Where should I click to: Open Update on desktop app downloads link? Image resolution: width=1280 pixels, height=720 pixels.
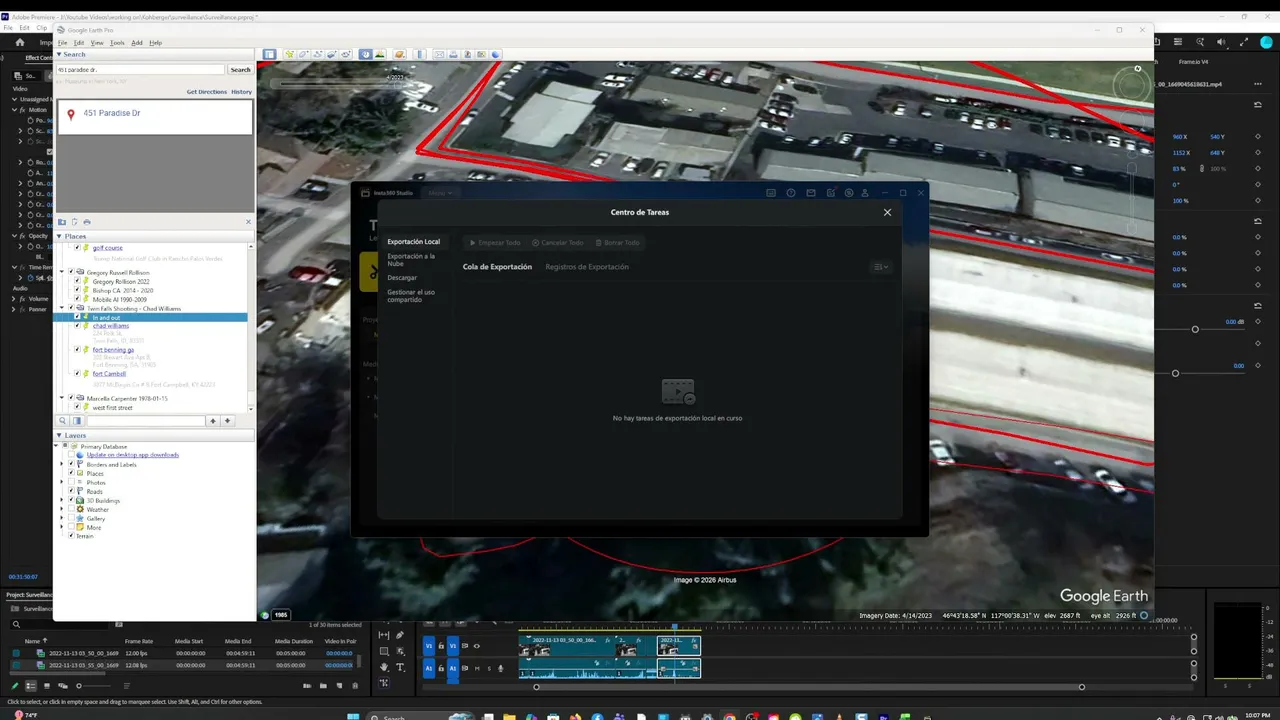click(133, 455)
